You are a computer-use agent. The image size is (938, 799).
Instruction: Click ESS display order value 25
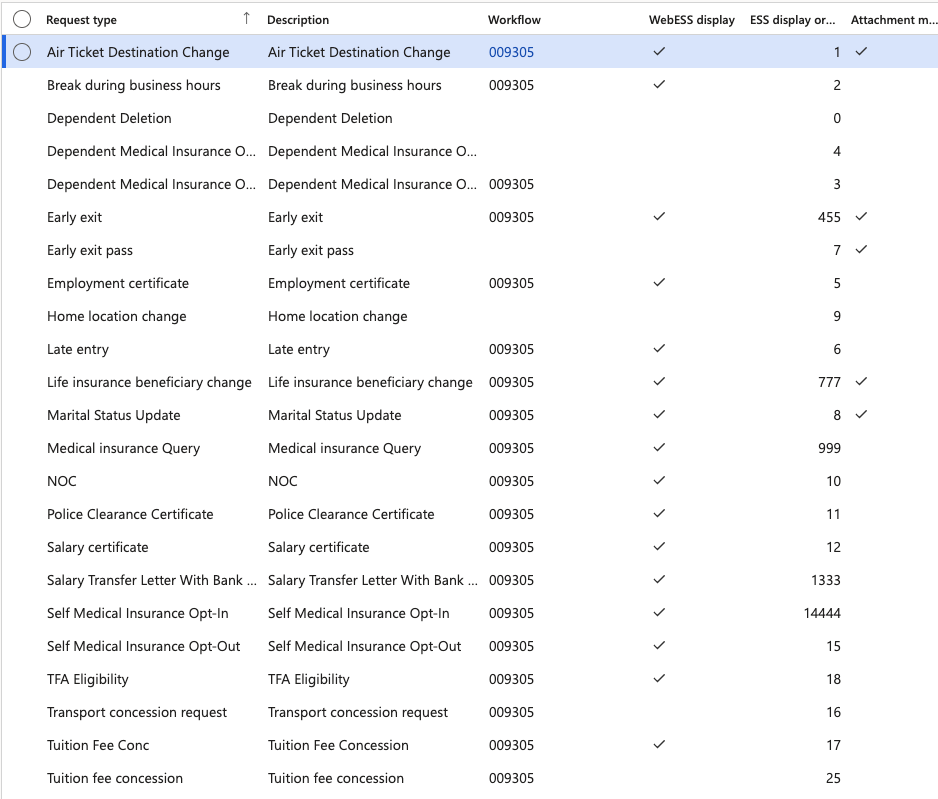[x=833, y=779]
